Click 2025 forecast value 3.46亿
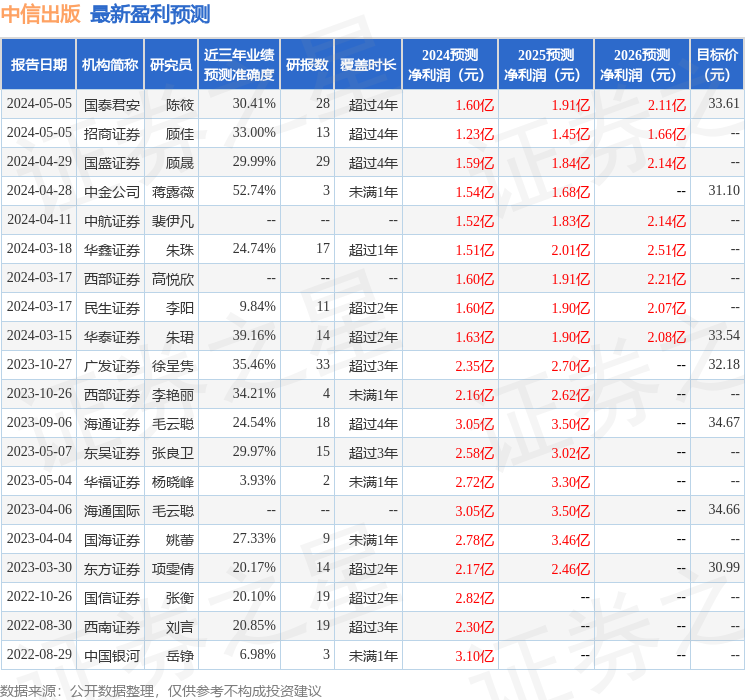The width and height of the screenshot is (745, 700). 571,539
